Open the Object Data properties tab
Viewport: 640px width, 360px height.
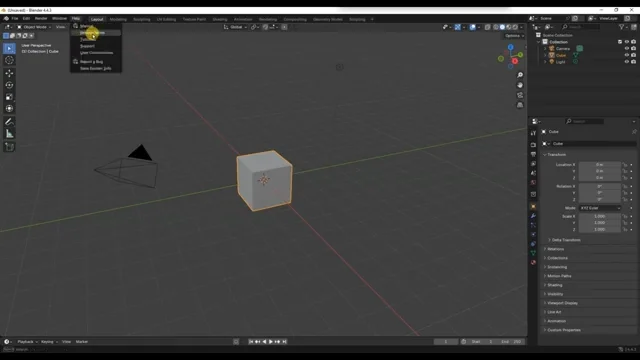tap(533, 253)
